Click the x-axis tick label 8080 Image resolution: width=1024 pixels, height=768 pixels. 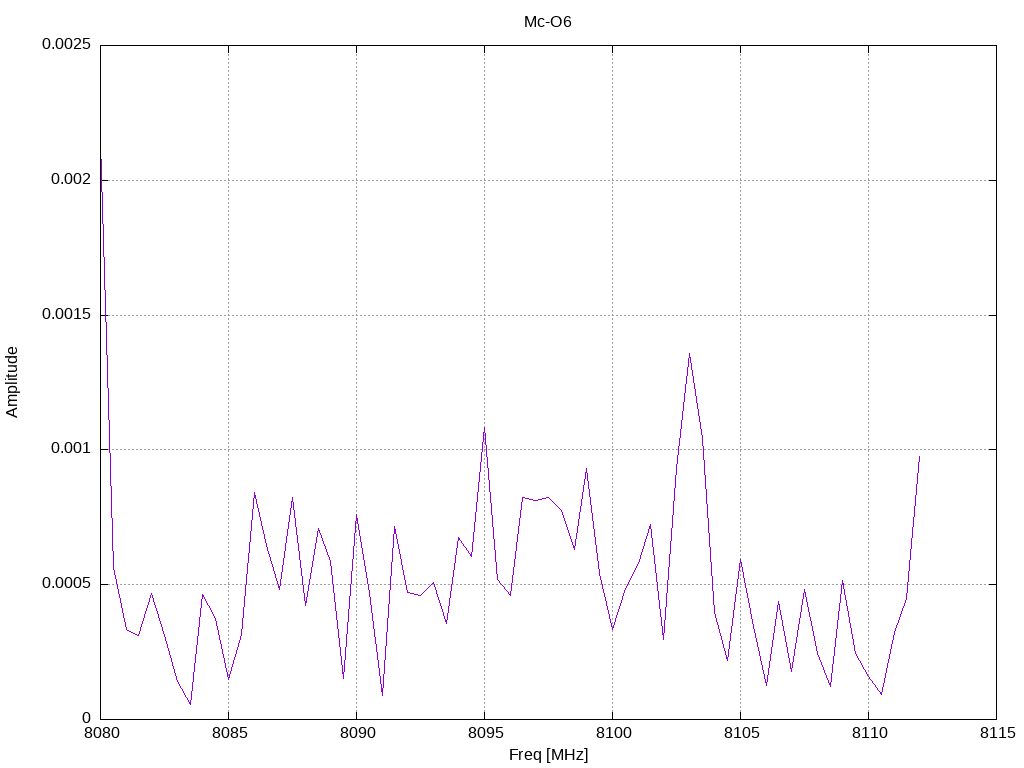pos(101,733)
